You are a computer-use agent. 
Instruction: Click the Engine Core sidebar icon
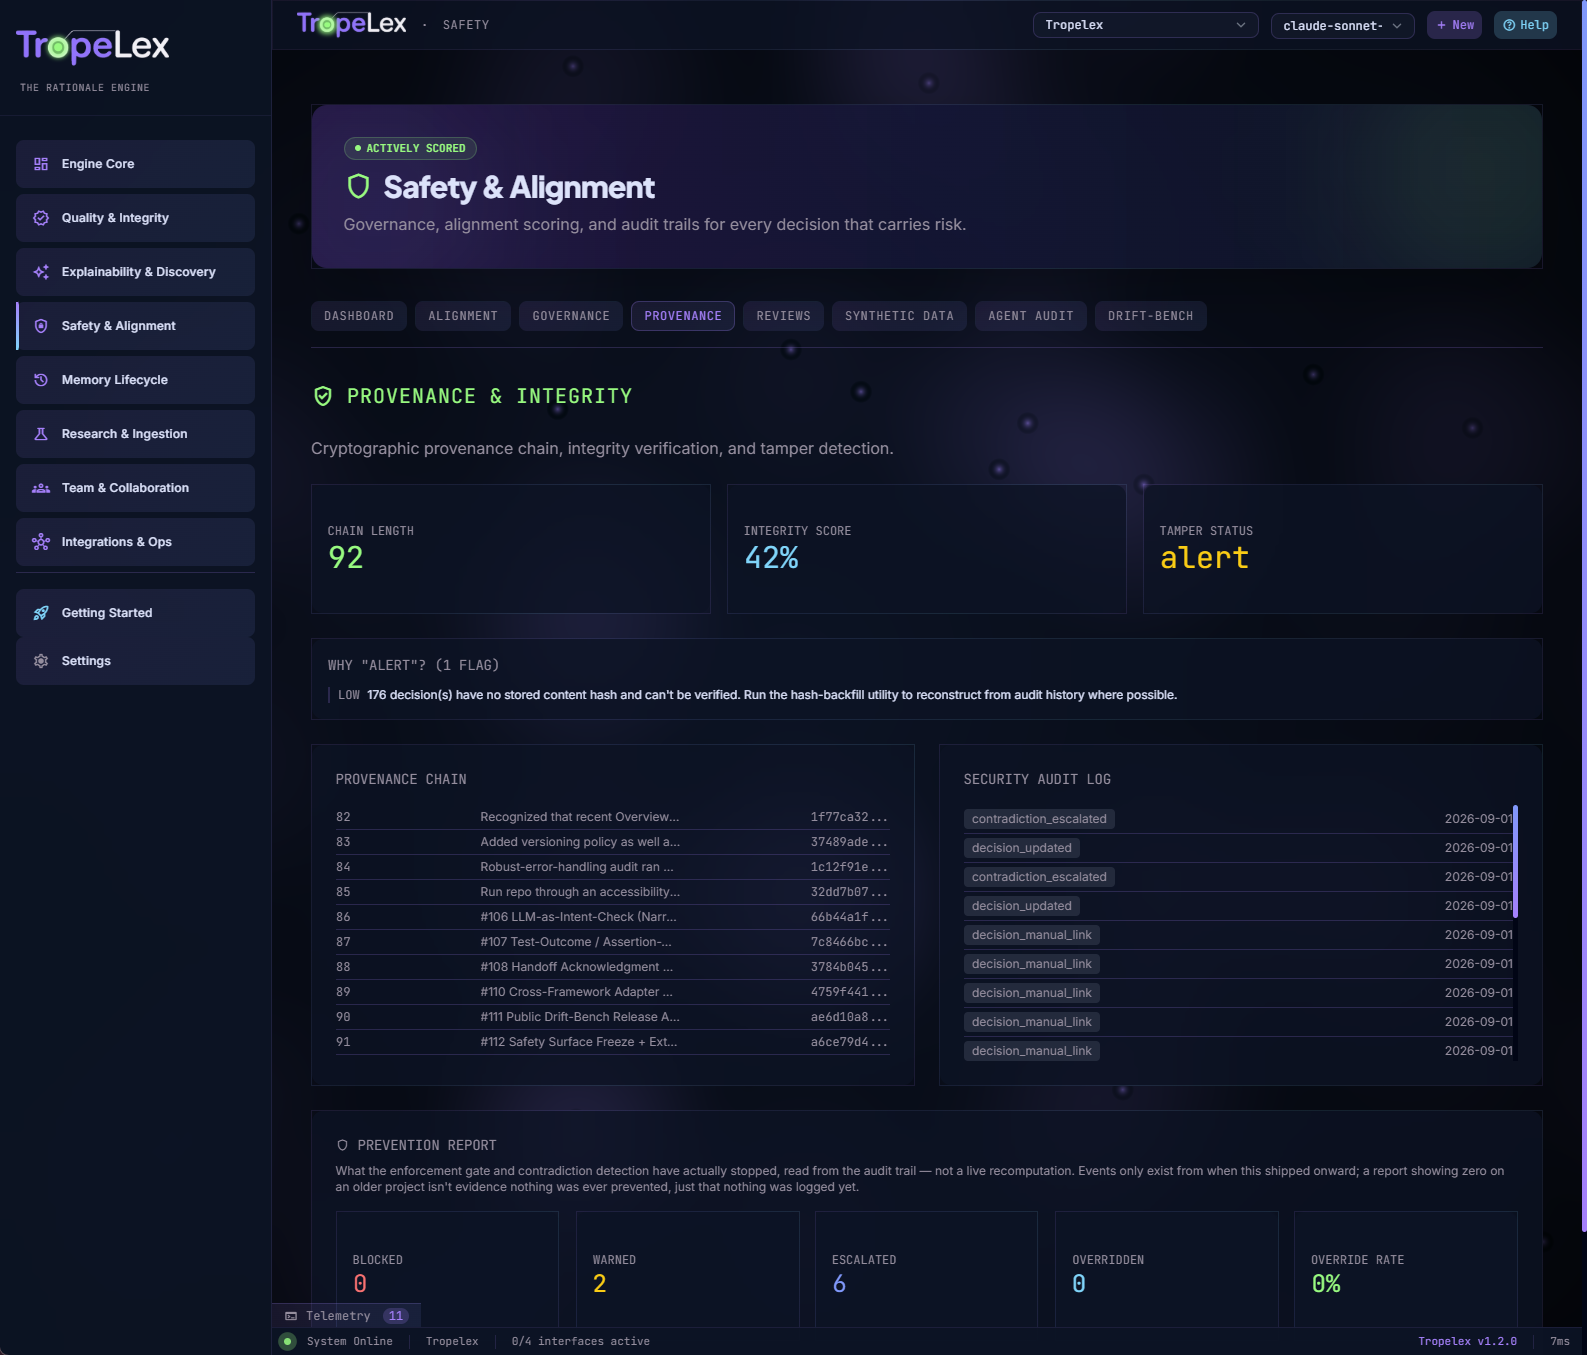click(41, 164)
